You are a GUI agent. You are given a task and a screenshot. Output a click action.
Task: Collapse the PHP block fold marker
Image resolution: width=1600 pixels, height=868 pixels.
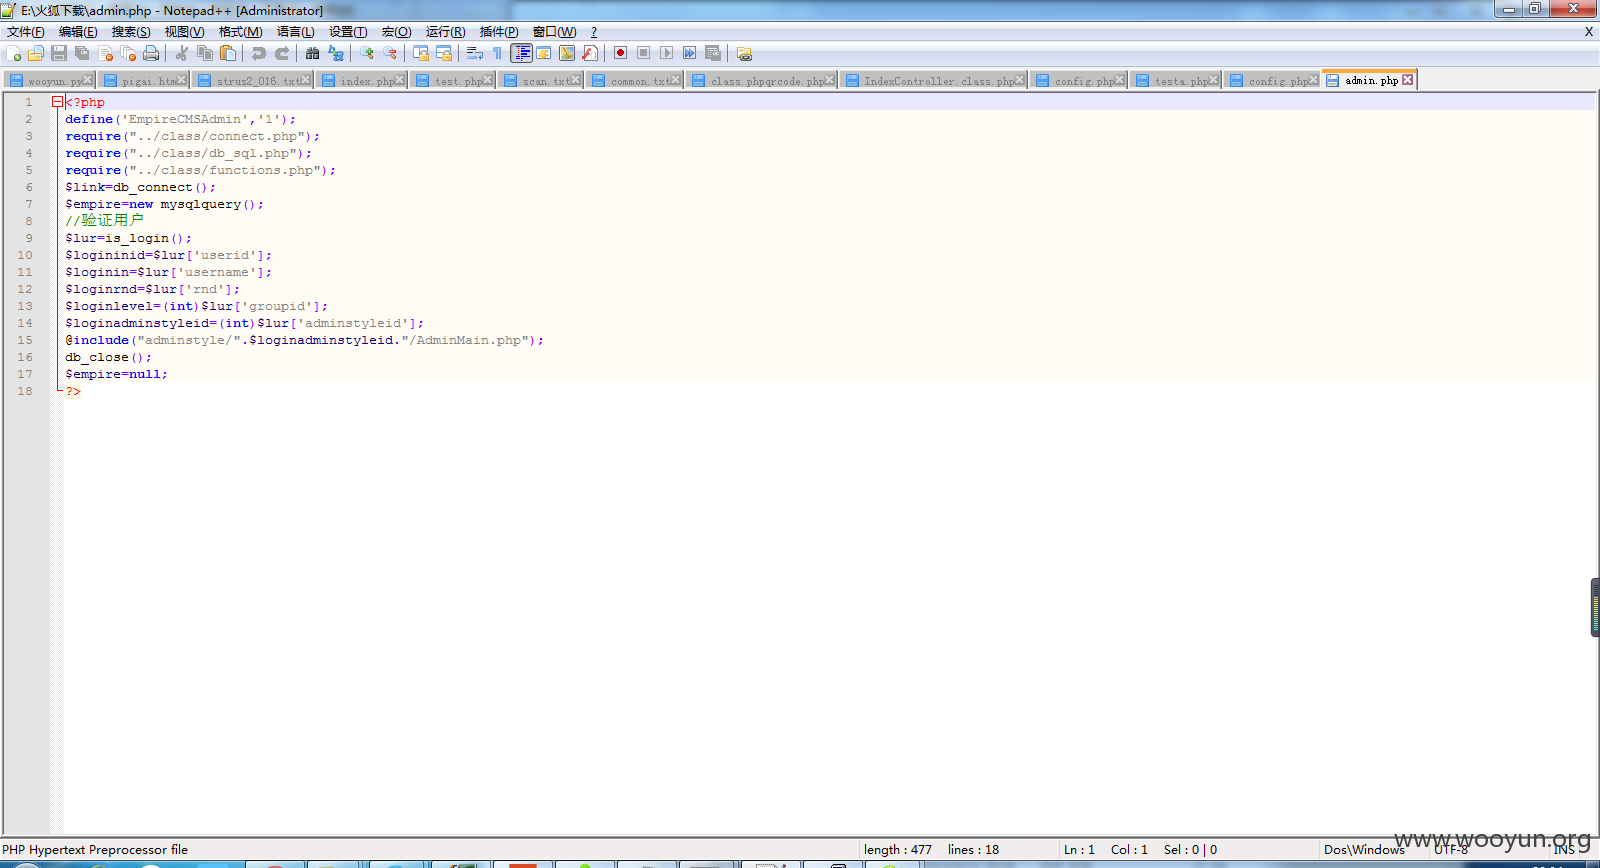pos(57,102)
